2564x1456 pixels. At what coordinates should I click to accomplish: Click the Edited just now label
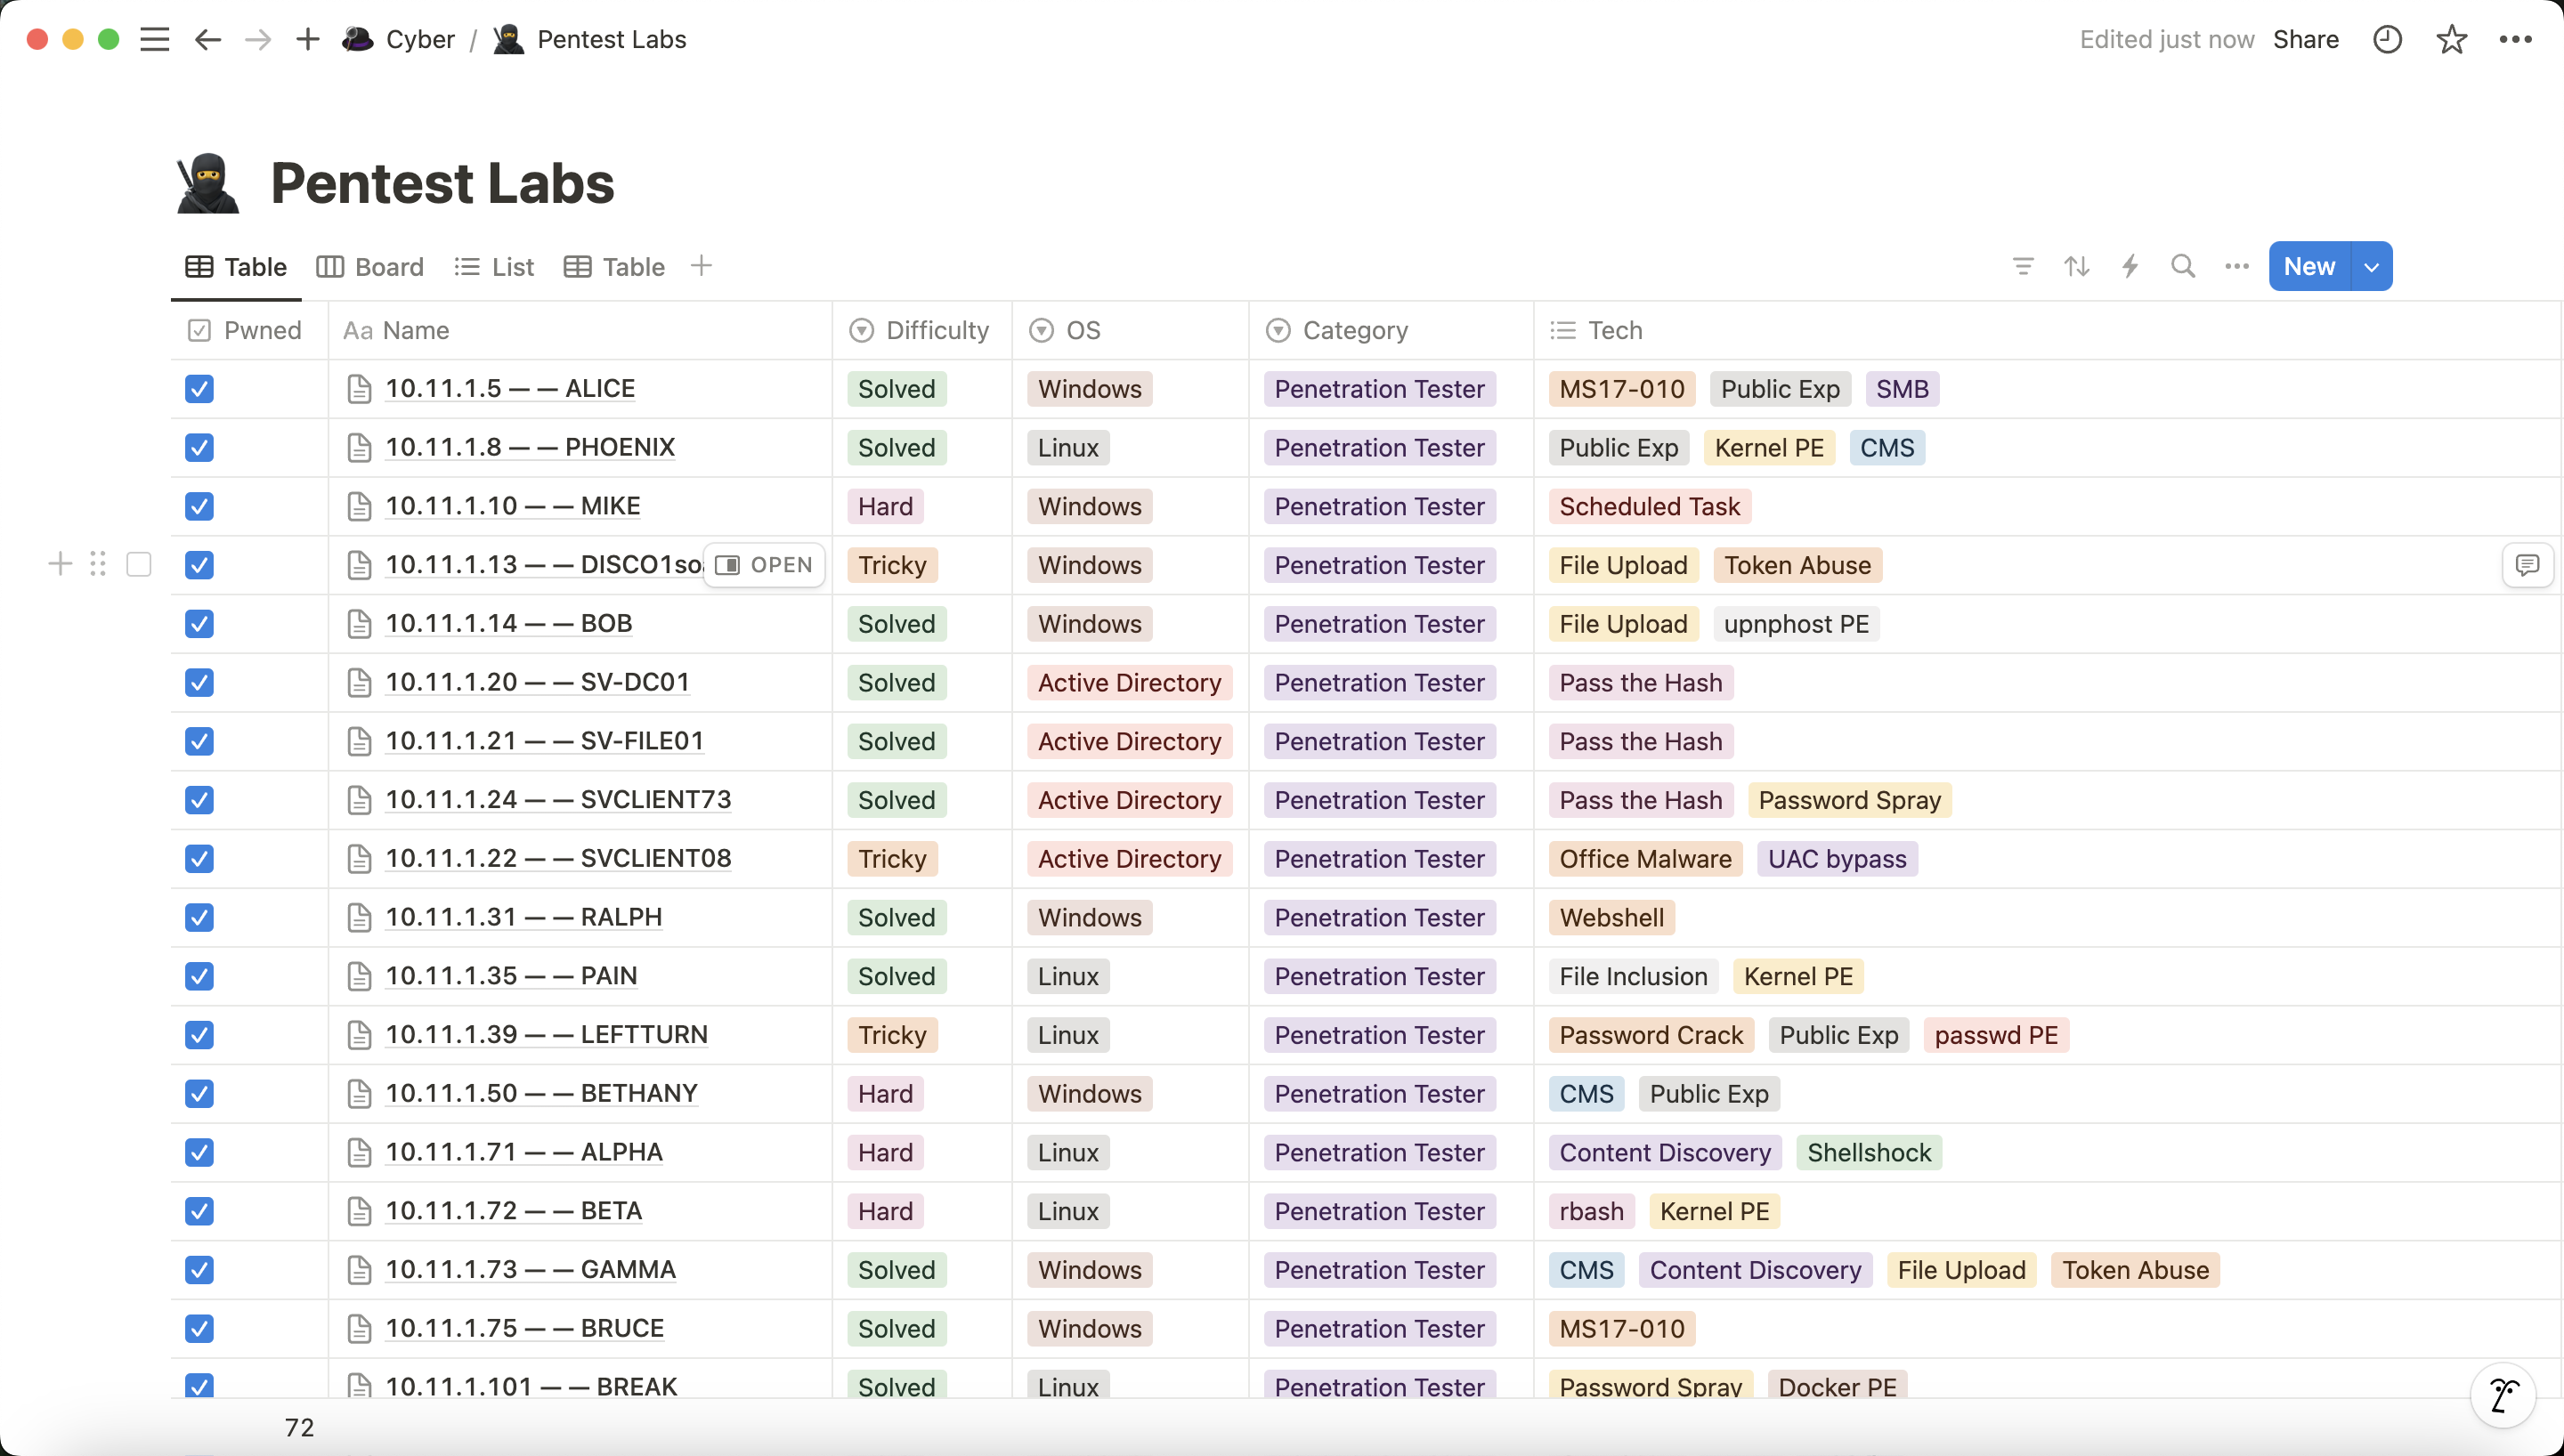click(x=2166, y=39)
